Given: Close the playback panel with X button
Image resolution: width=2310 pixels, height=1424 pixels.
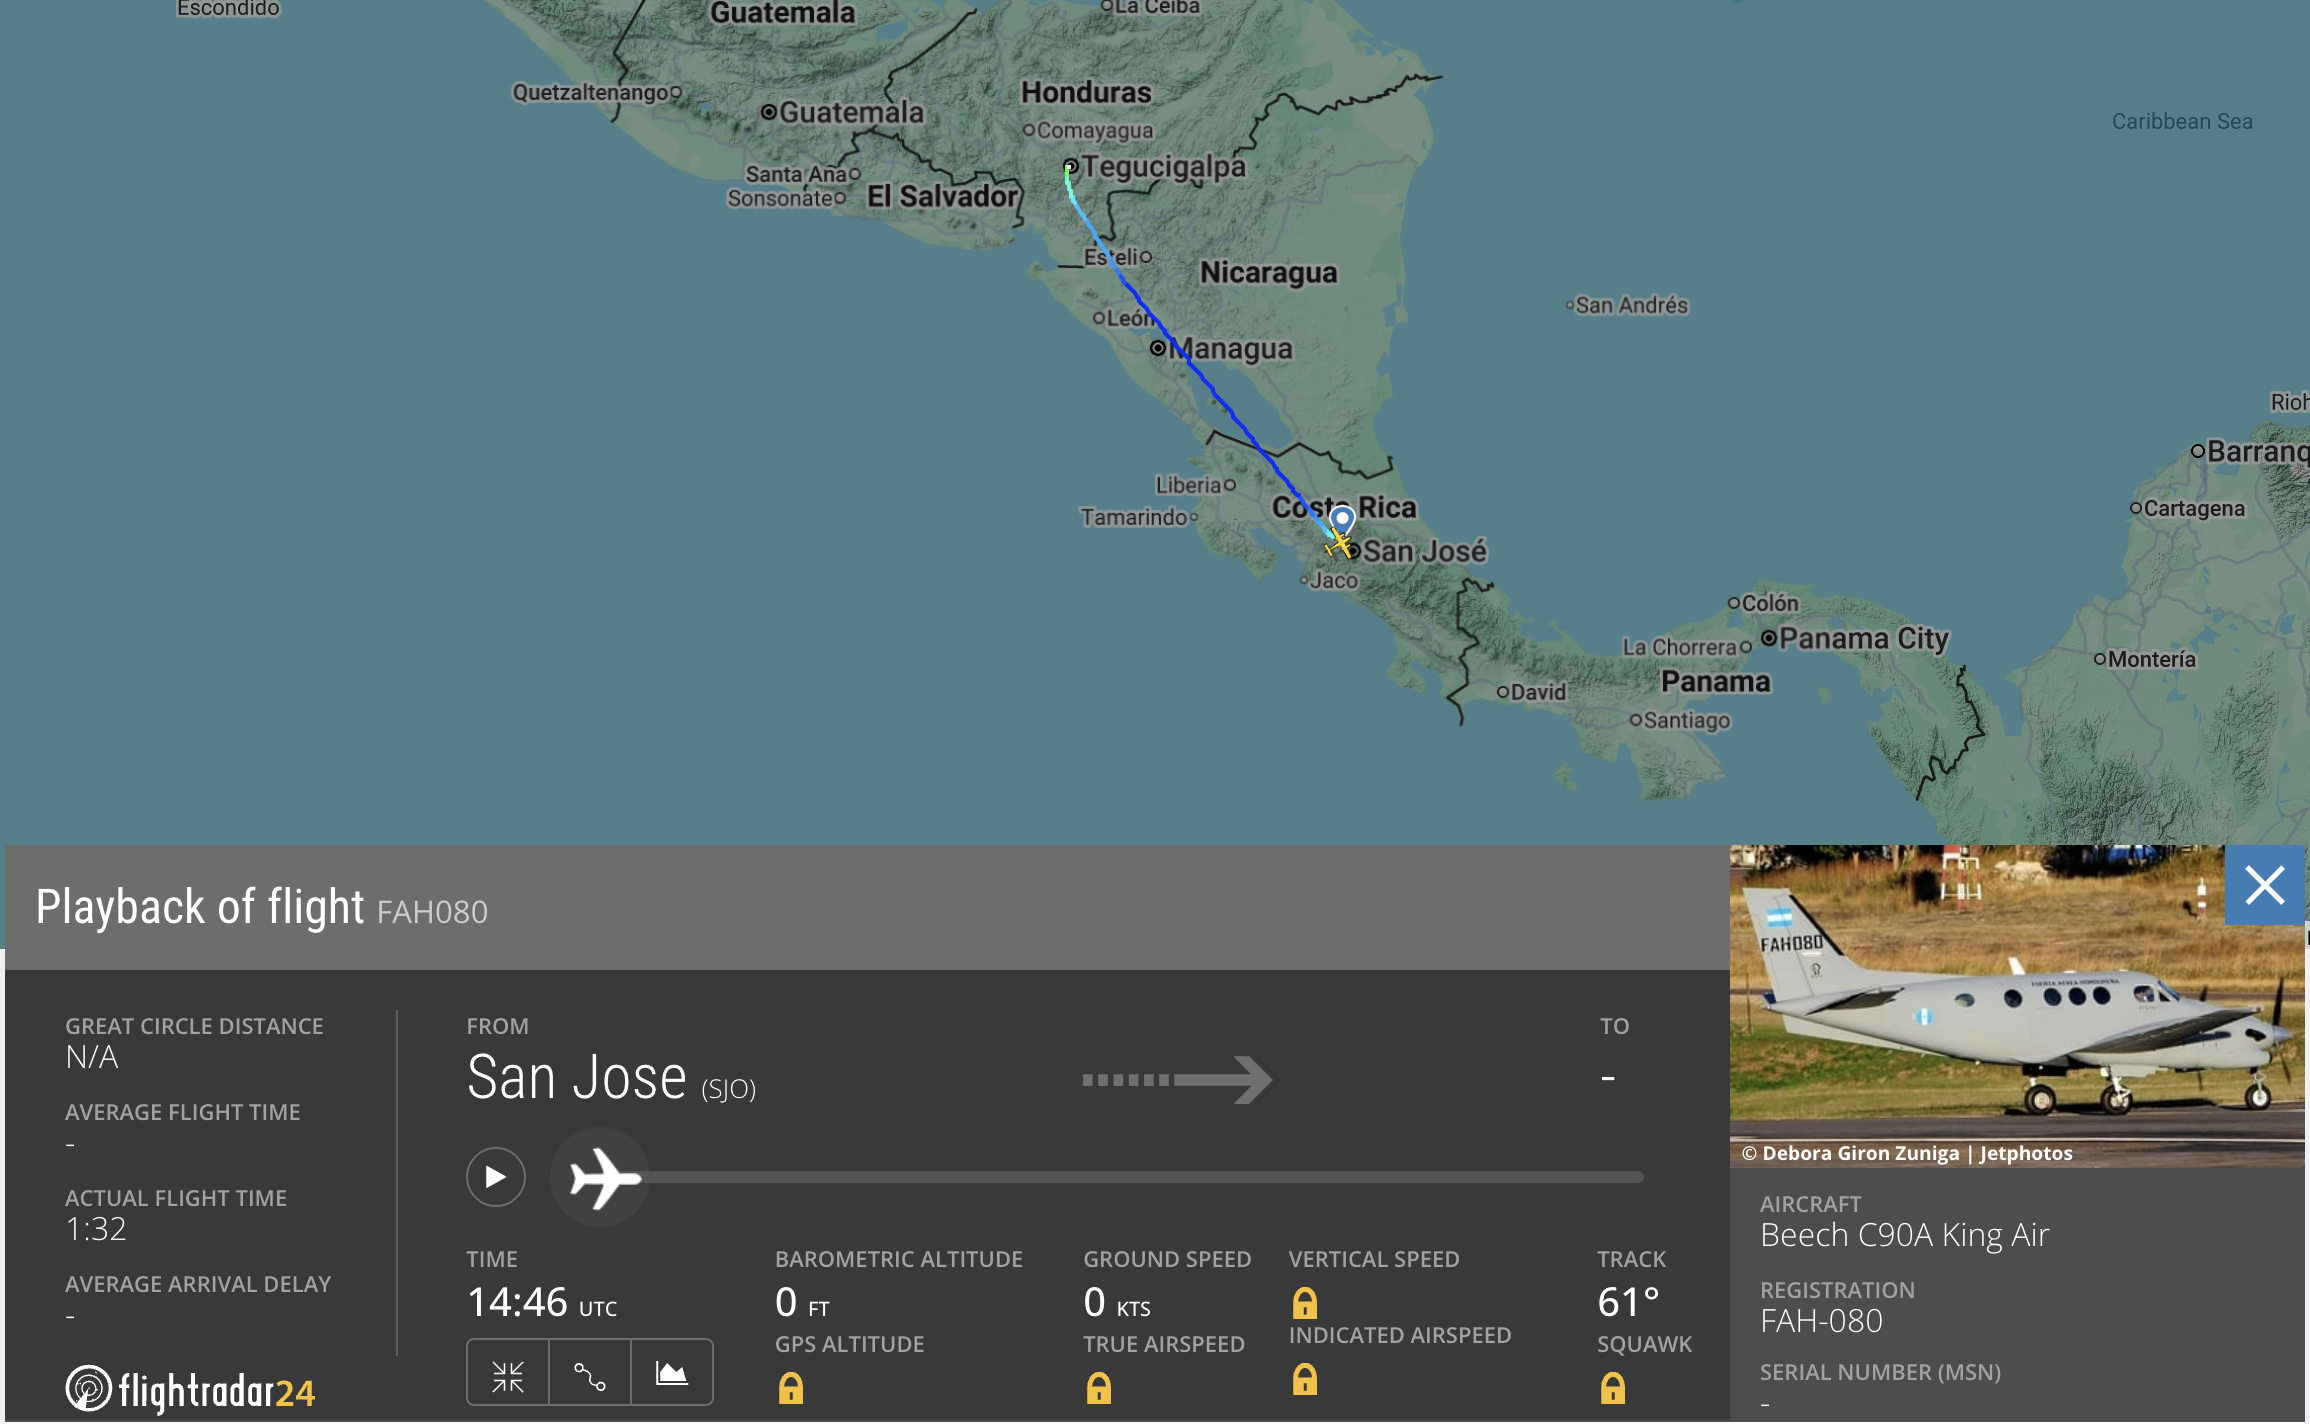Looking at the screenshot, I should (2264, 886).
